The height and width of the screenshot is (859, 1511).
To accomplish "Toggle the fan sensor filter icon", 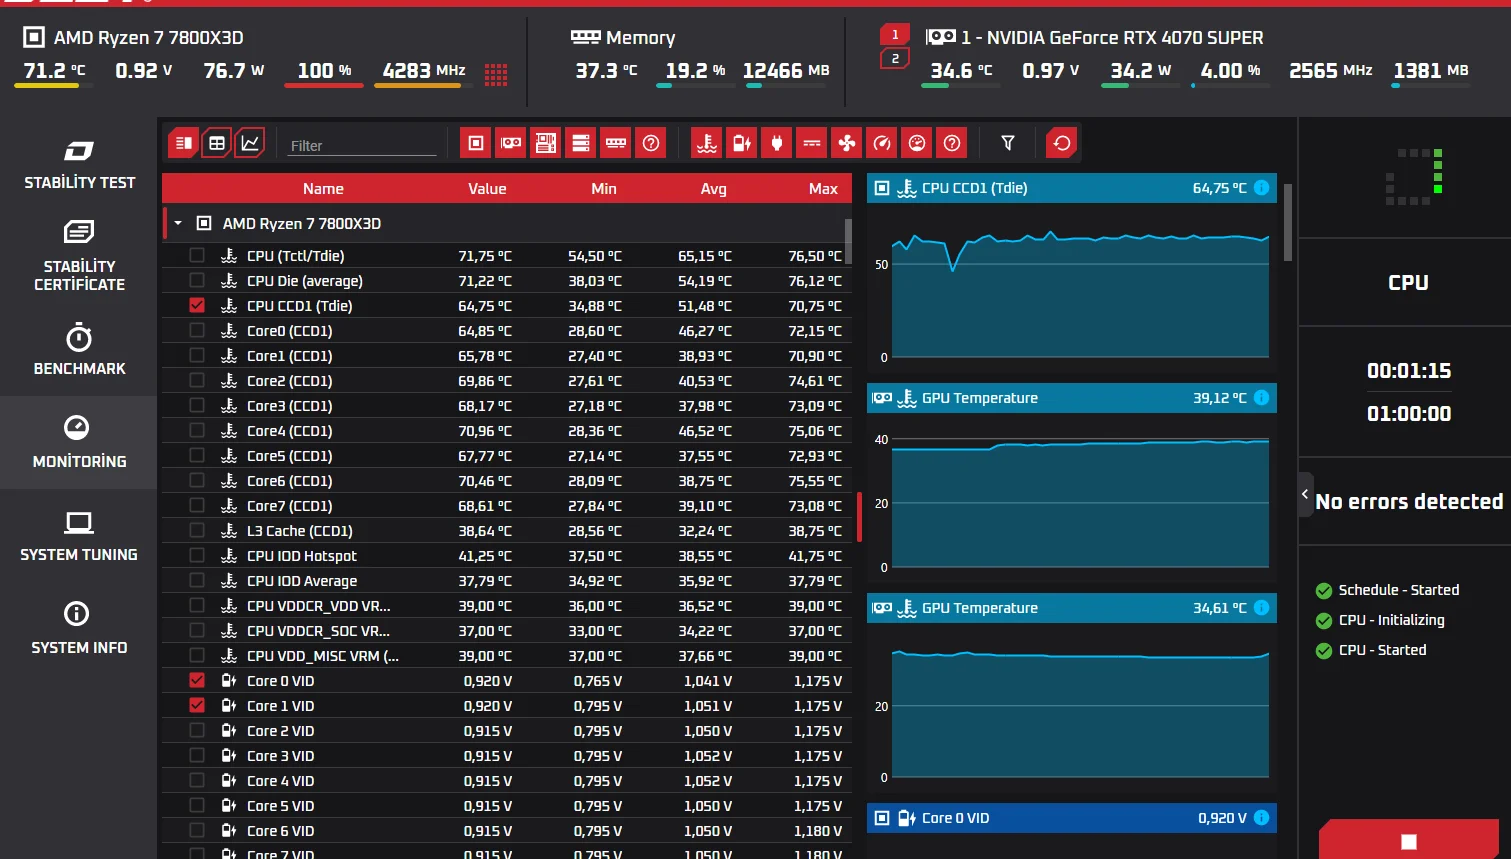I will [847, 143].
